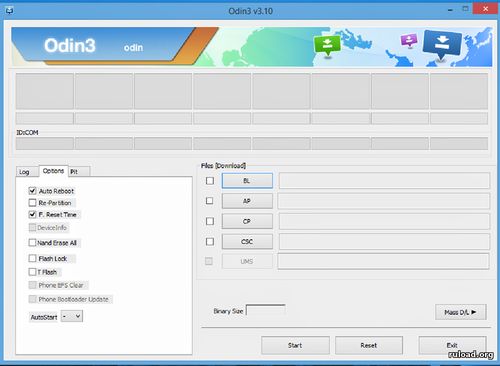
Task: Start the flashing process
Action: pyautogui.click(x=295, y=345)
